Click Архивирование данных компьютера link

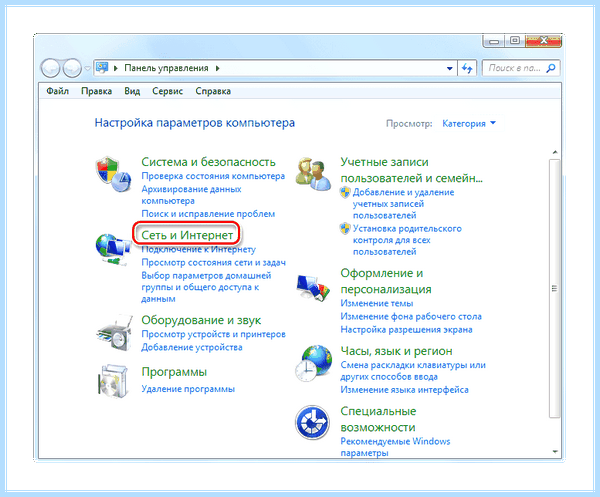point(191,195)
